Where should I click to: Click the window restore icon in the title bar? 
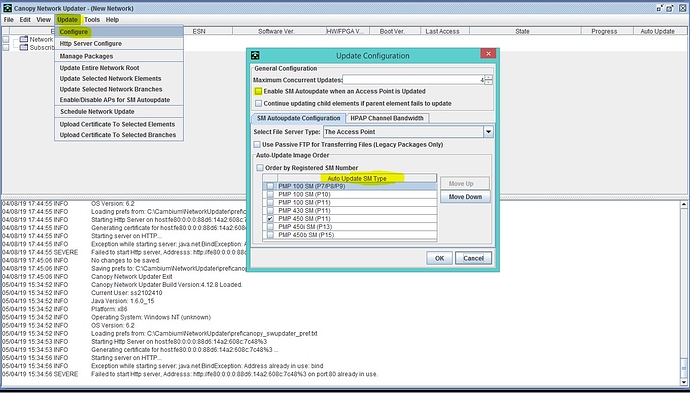coord(670,8)
